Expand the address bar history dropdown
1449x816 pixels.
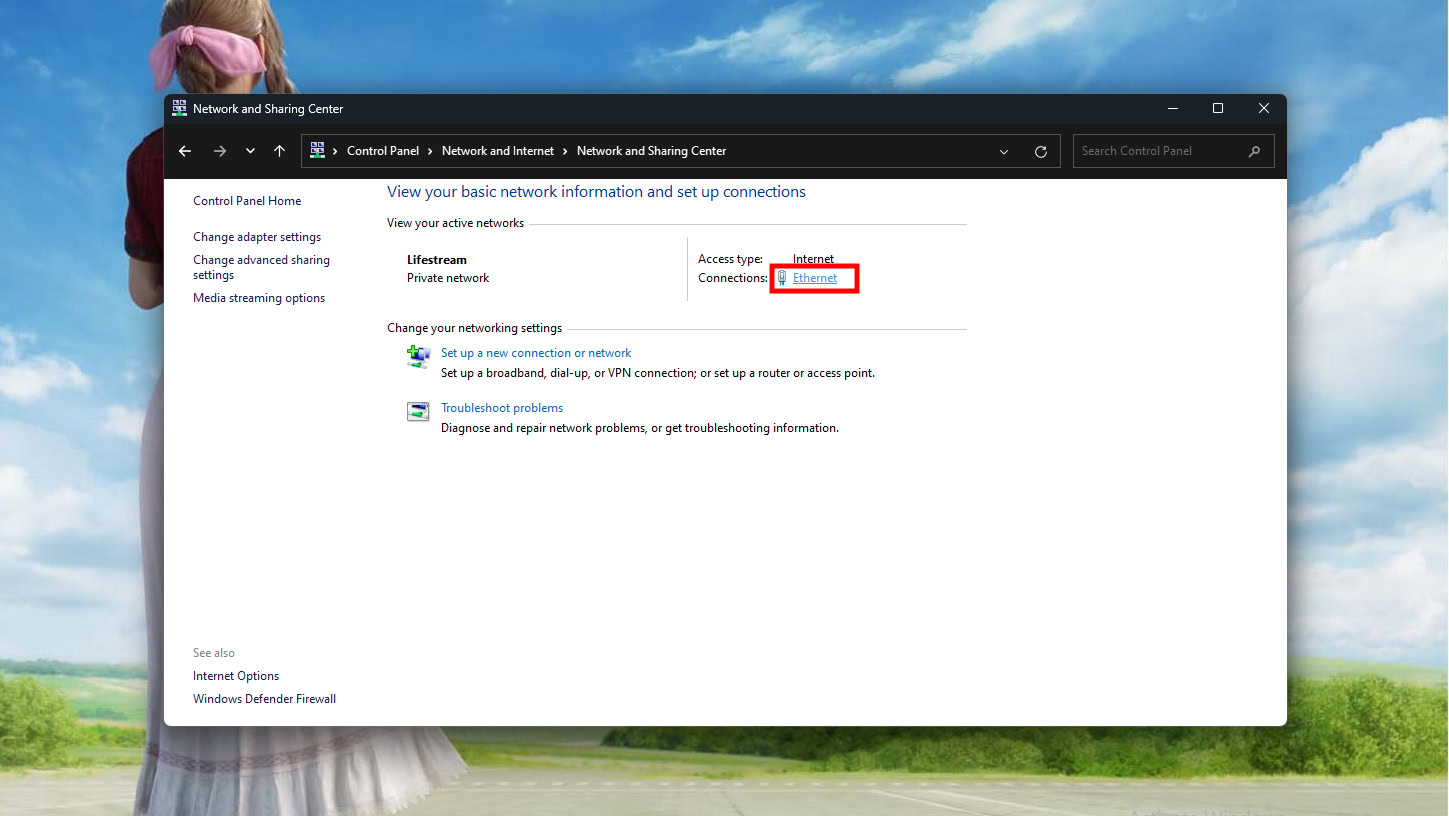point(1004,151)
